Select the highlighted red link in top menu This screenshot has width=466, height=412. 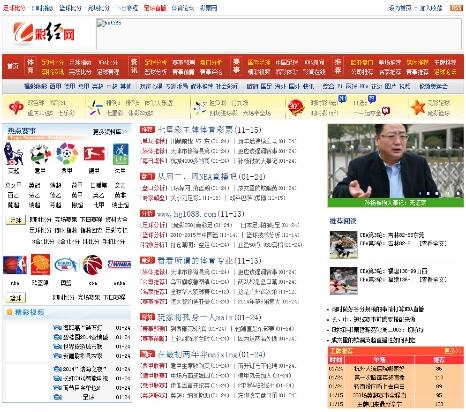tap(155, 8)
